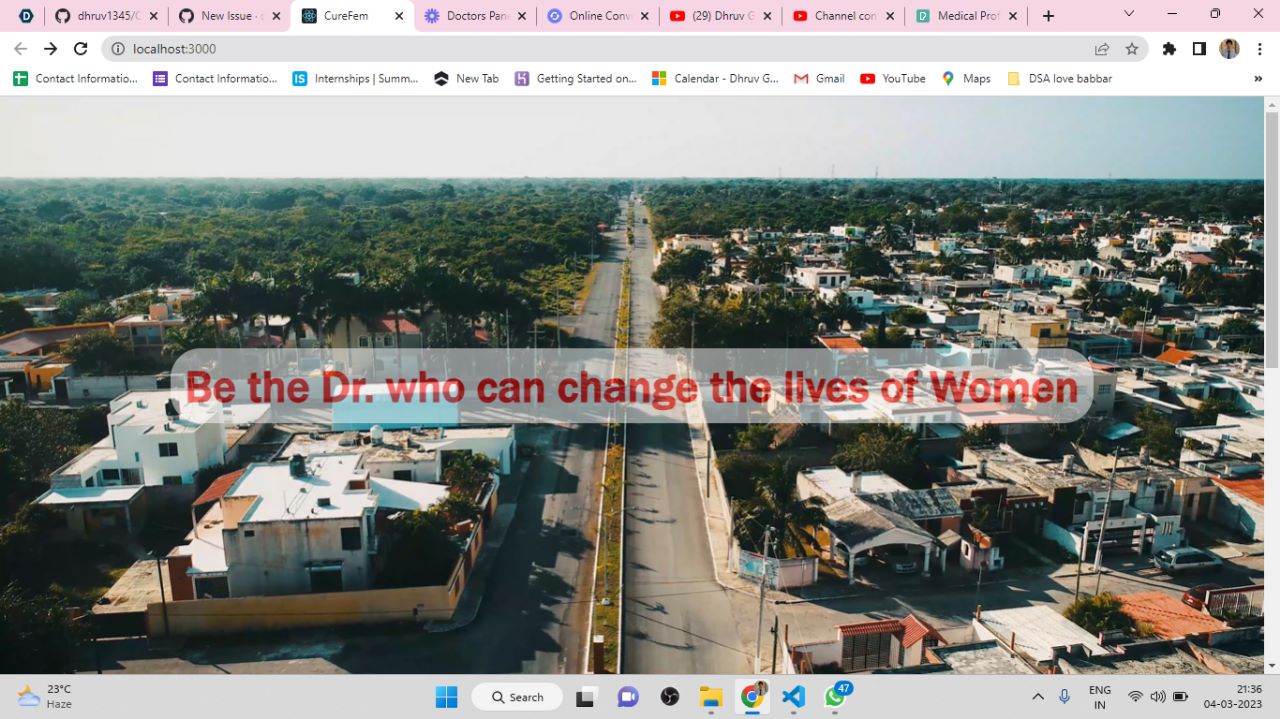Open the second Contact Information bookmark
This screenshot has width=1280, height=719.
(x=214, y=78)
